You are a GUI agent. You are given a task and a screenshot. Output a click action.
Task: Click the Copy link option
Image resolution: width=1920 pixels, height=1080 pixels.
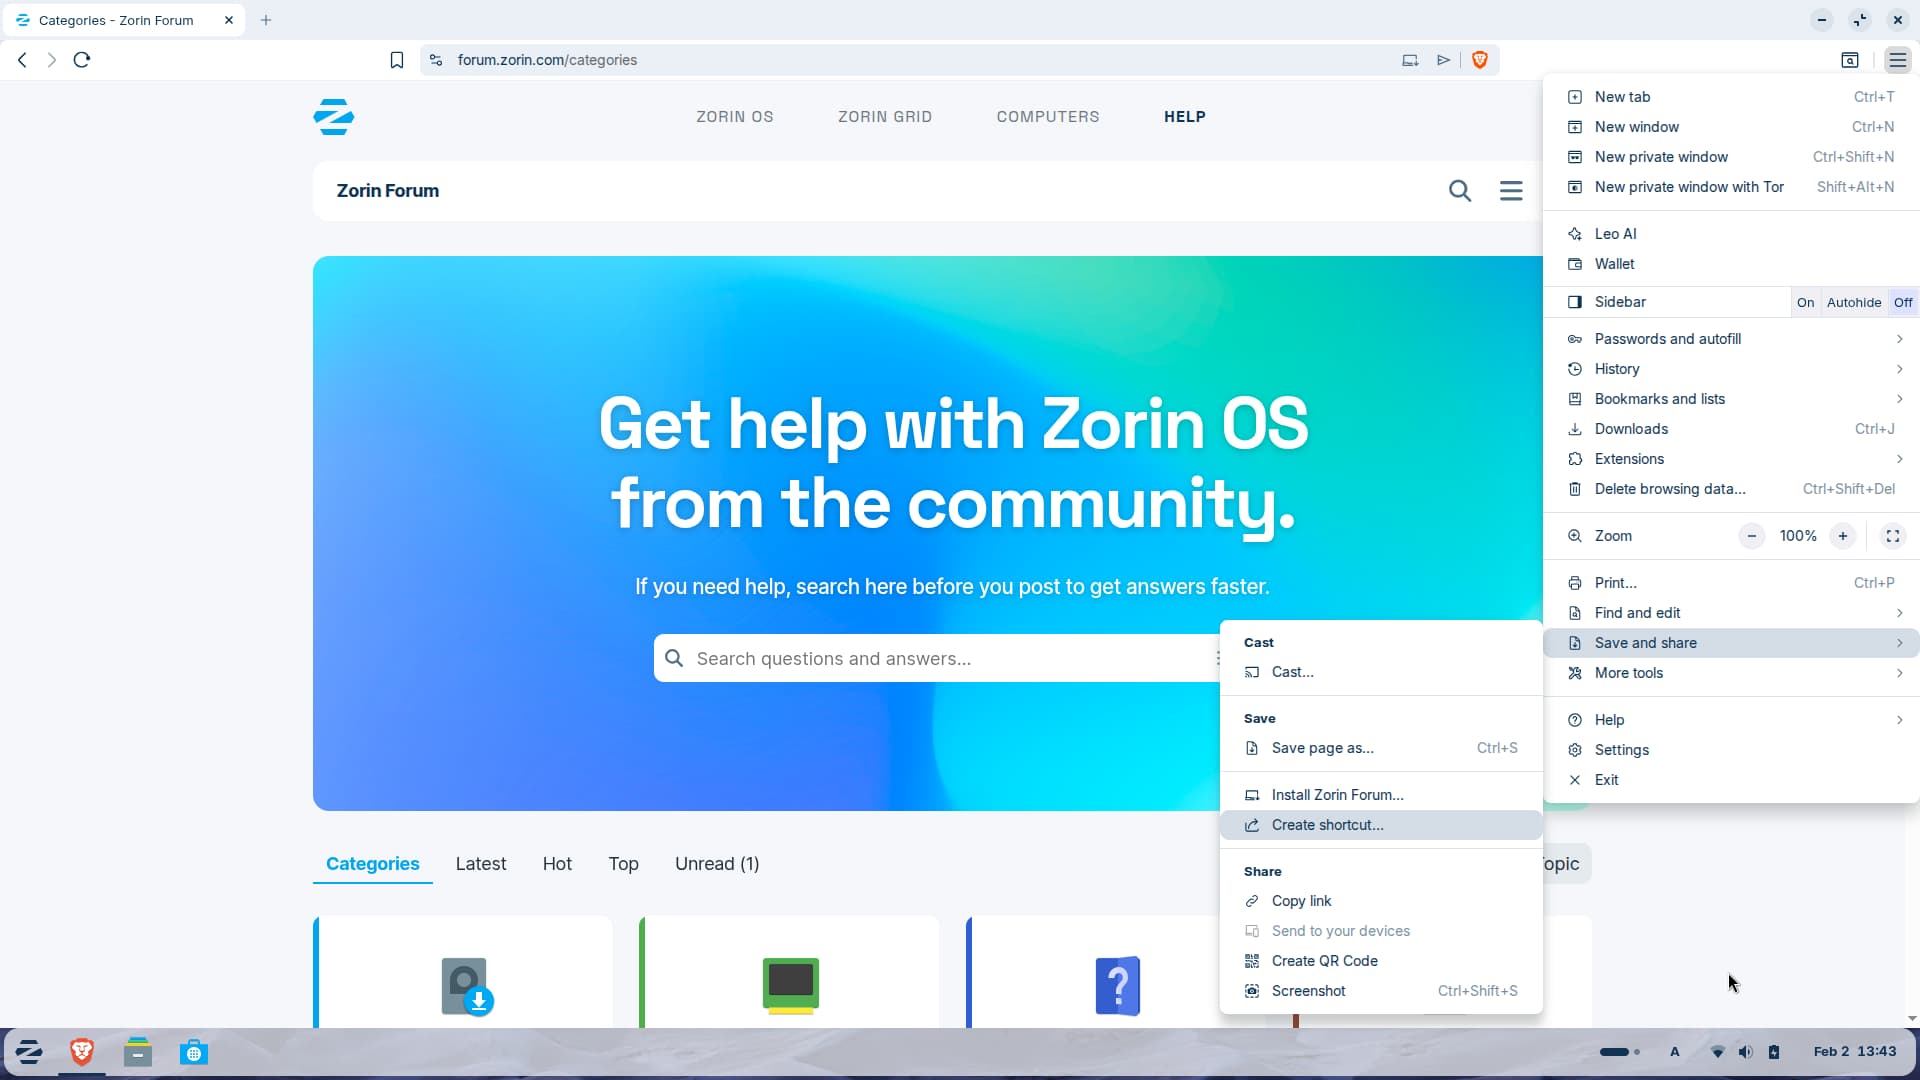tap(1301, 901)
